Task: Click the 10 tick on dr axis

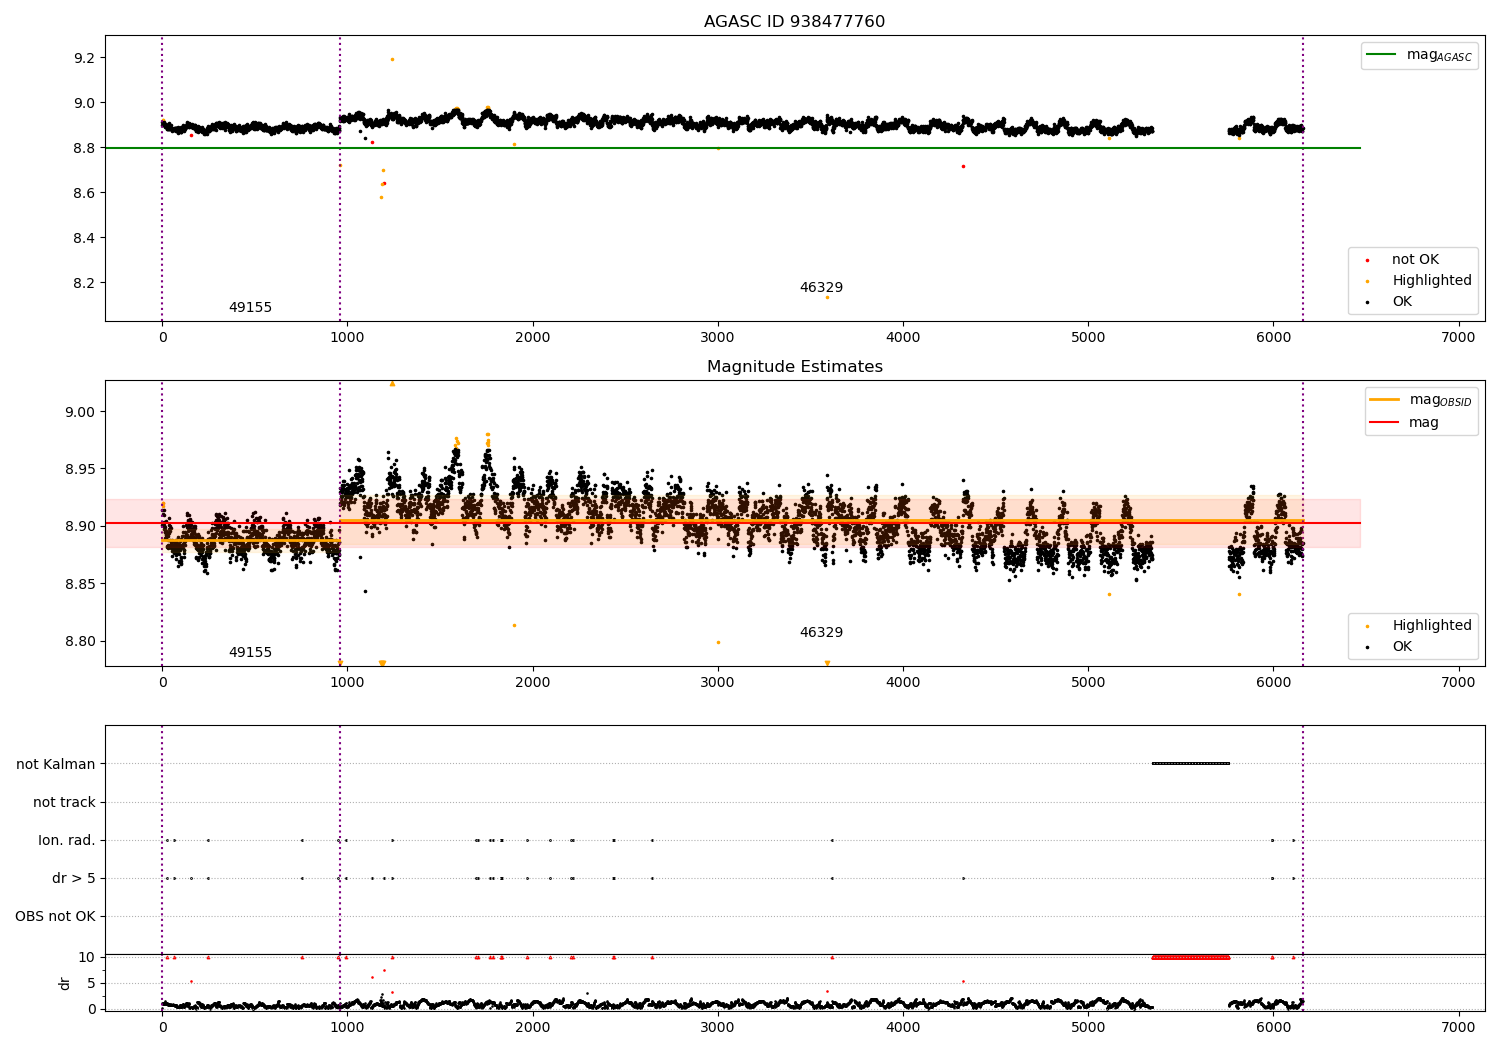Action: tap(87, 958)
